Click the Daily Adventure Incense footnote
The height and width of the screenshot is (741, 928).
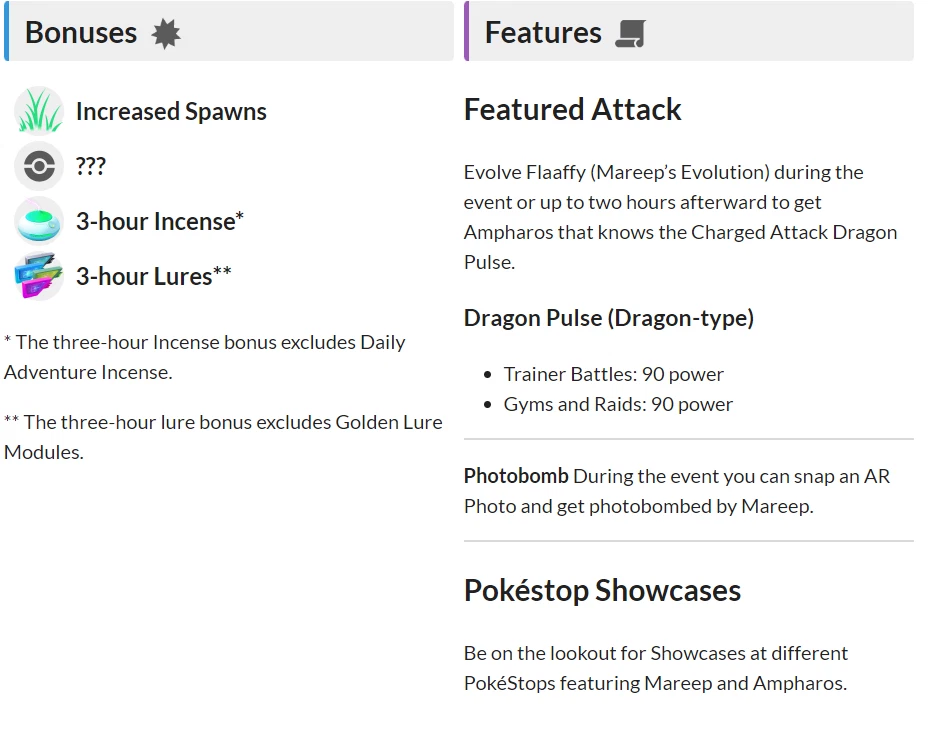click(205, 357)
